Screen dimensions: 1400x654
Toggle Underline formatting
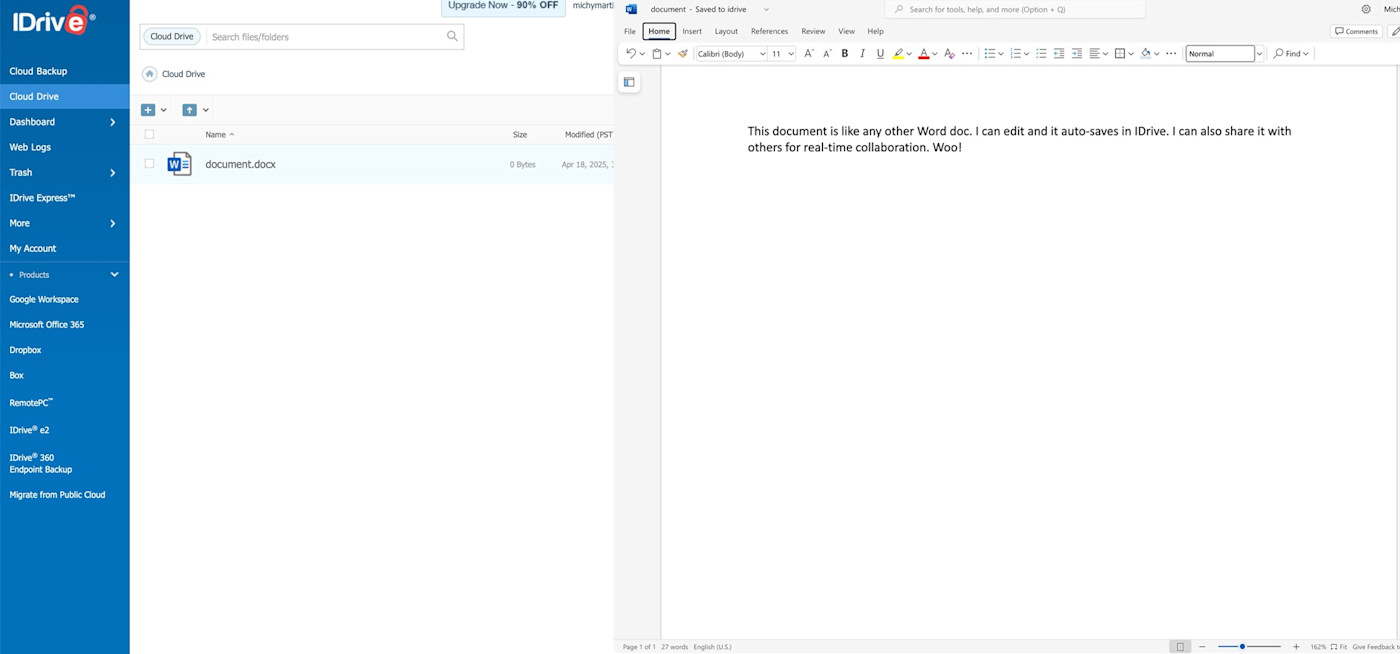[x=880, y=54]
